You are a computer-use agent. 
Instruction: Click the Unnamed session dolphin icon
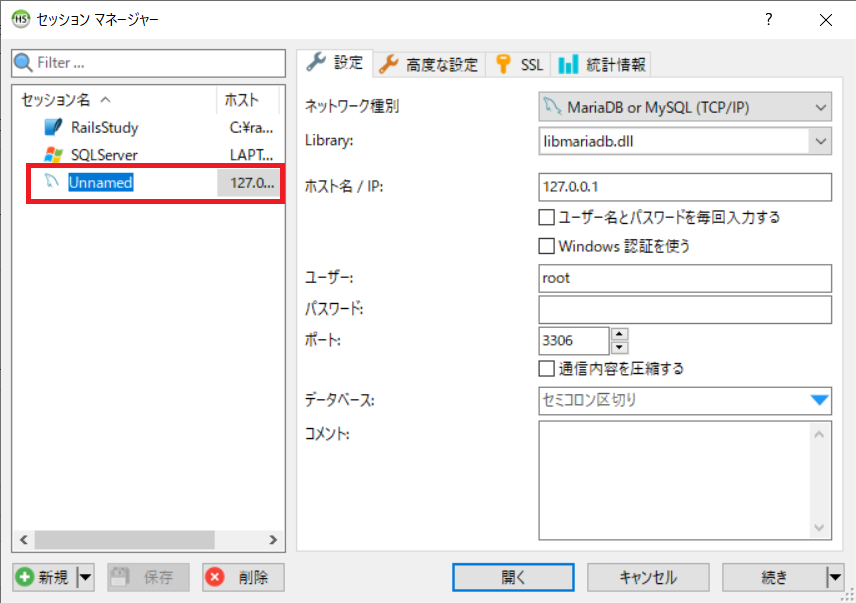51,181
